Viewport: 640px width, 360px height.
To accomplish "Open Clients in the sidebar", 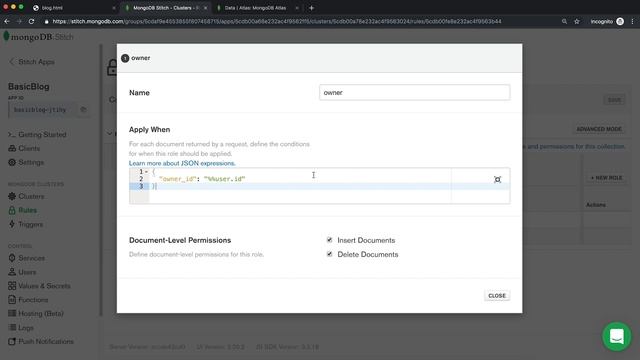I will pyautogui.click(x=29, y=149).
